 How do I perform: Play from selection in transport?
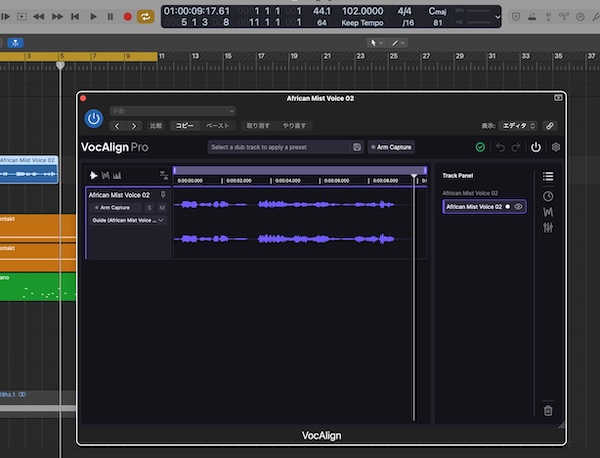[x=22, y=16]
